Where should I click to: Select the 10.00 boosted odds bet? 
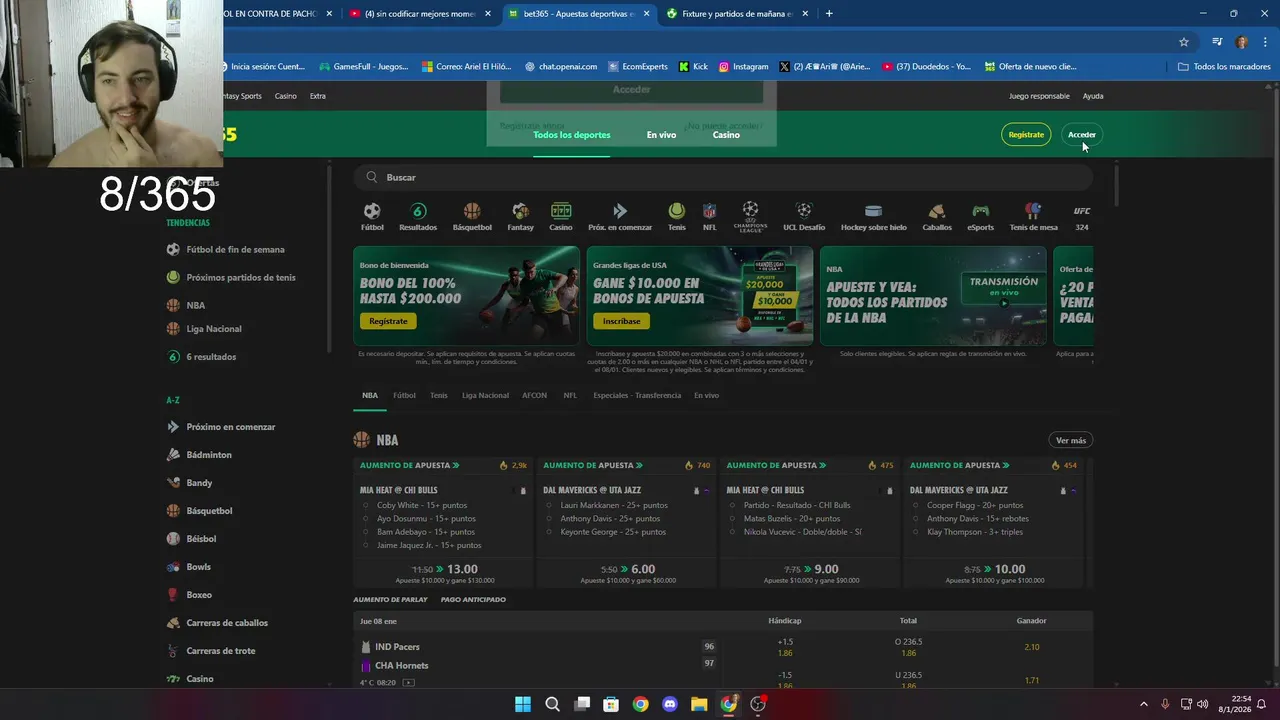coord(995,573)
